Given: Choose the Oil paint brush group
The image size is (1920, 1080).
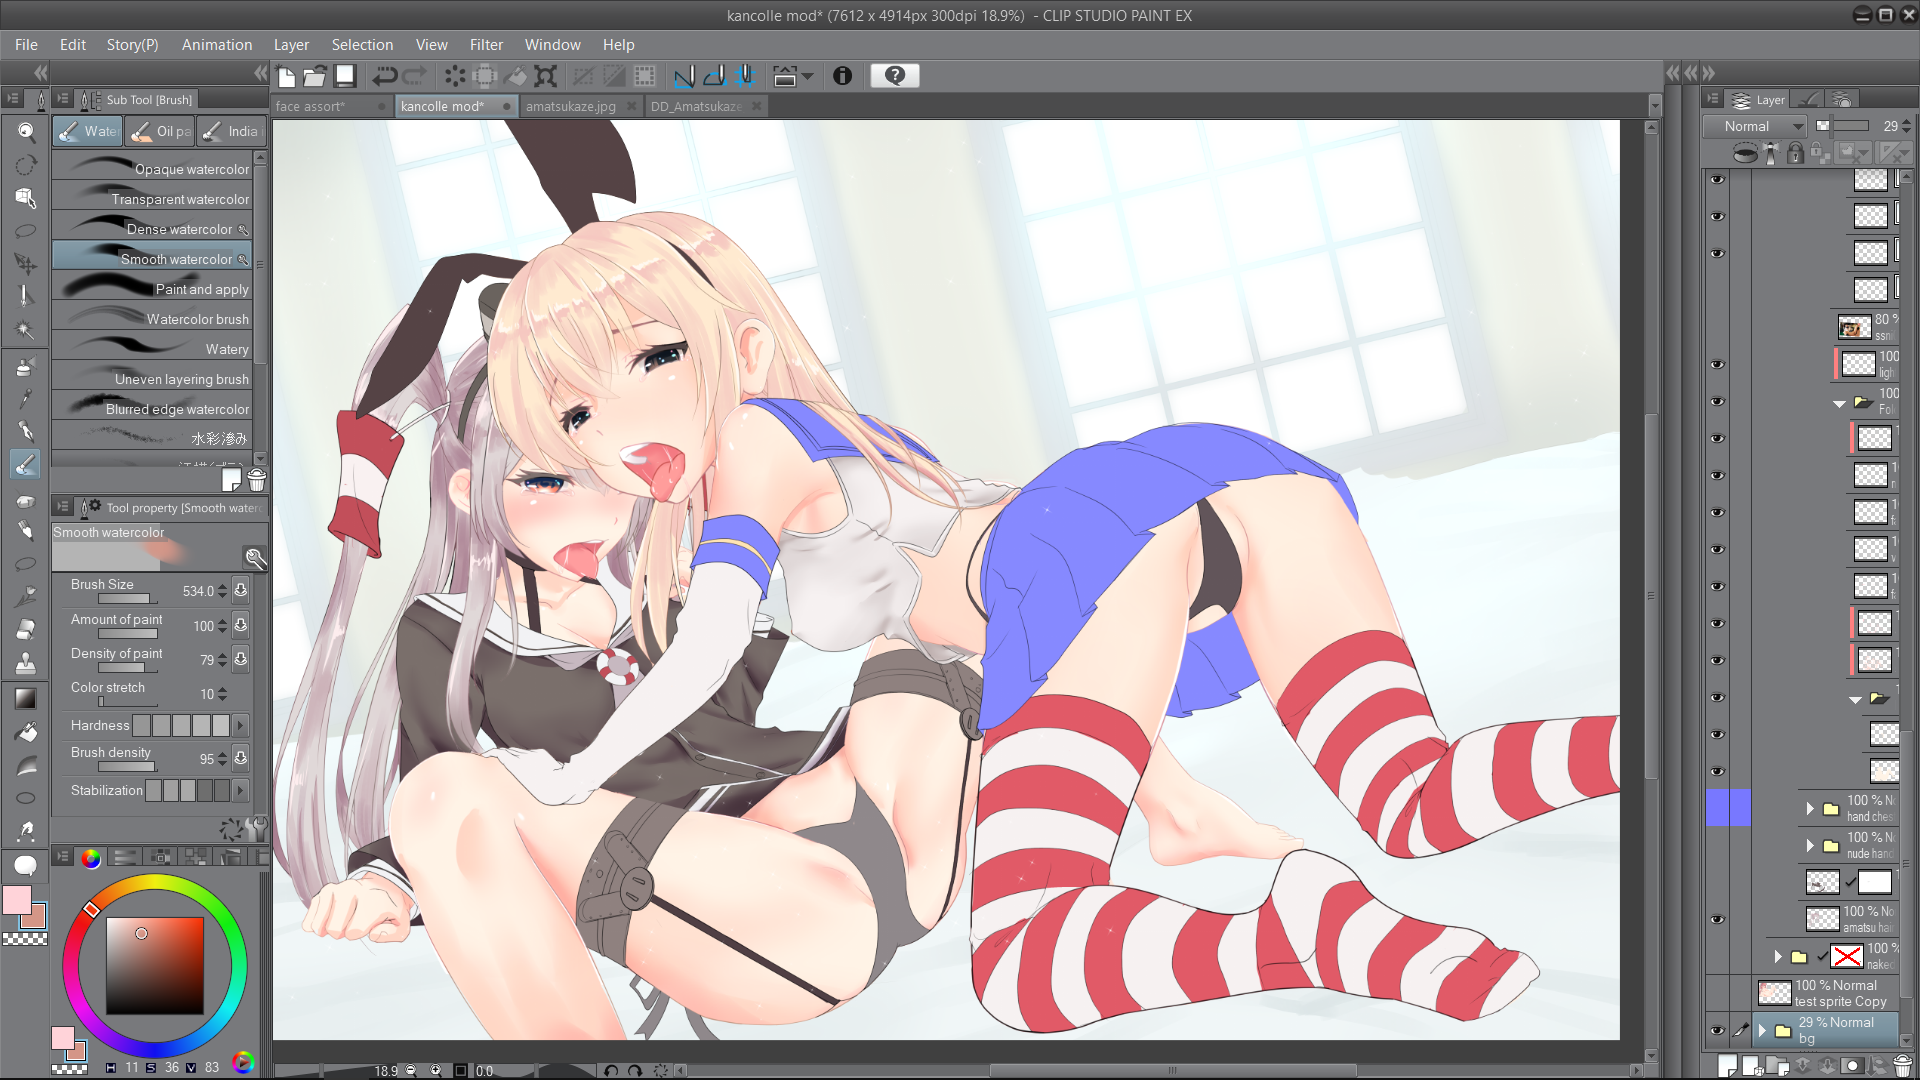Looking at the screenshot, I should (x=160, y=131).
